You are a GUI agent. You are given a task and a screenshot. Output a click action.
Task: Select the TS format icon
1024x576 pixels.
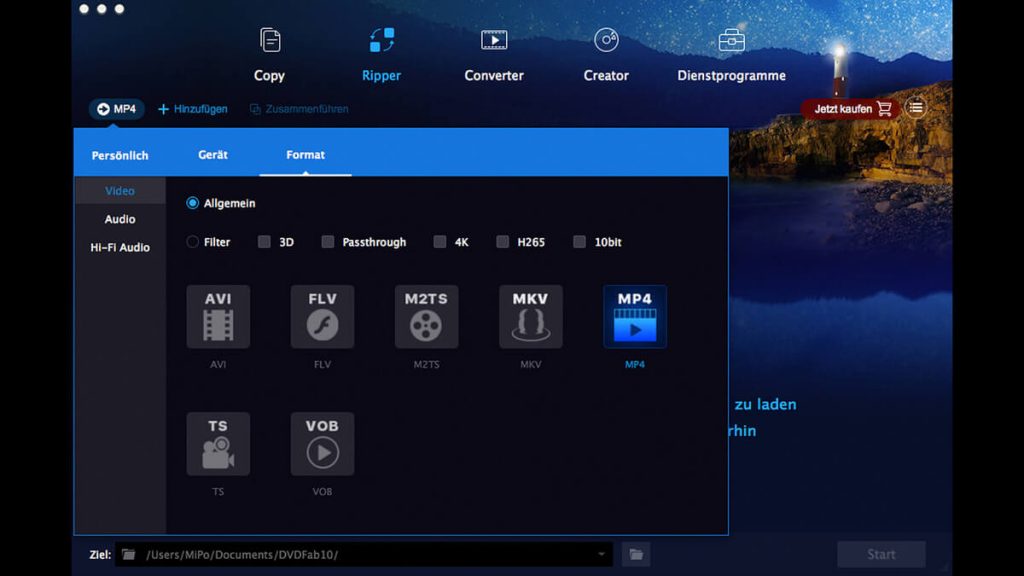[218, 444]
